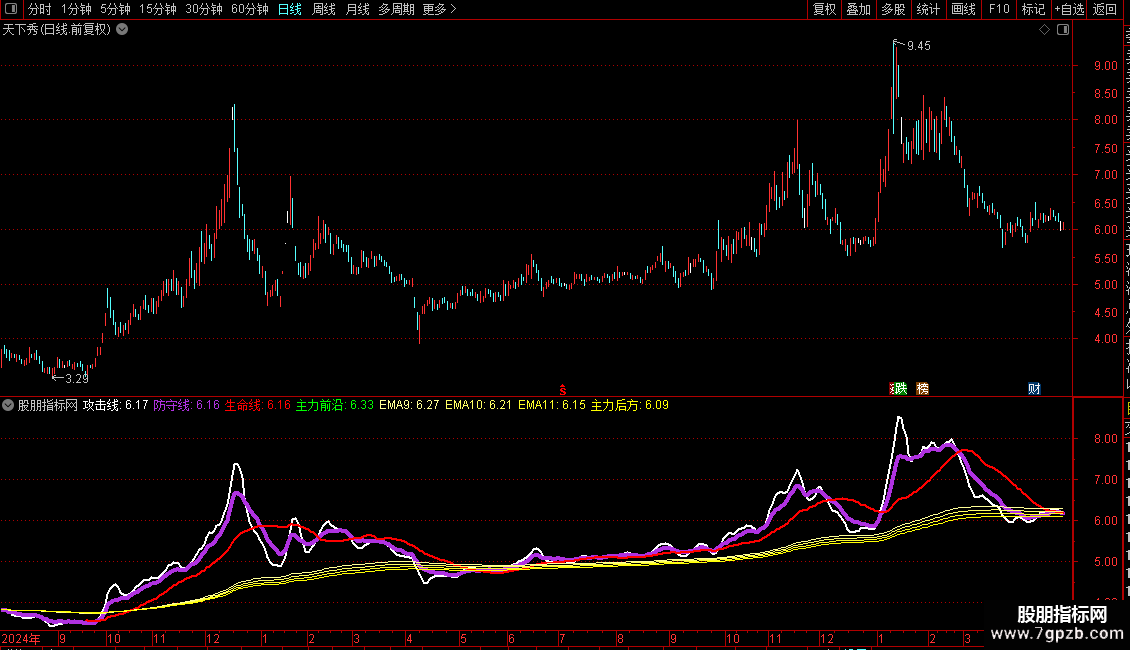1130x650 pixels.
Task: Click the orange 榜 info badge
Action: pos(922,388)
